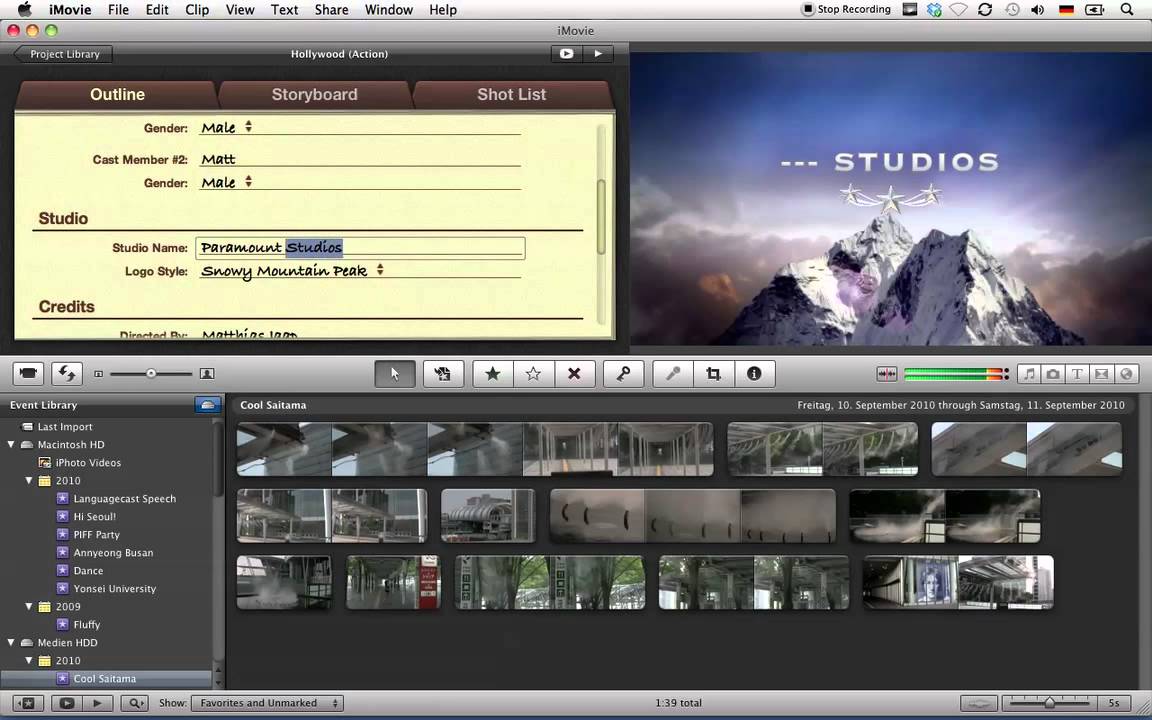Click the volume icon in menu bar
Image resolution: width=1152 pixels, height=720 pixels.
point(1037,10)
